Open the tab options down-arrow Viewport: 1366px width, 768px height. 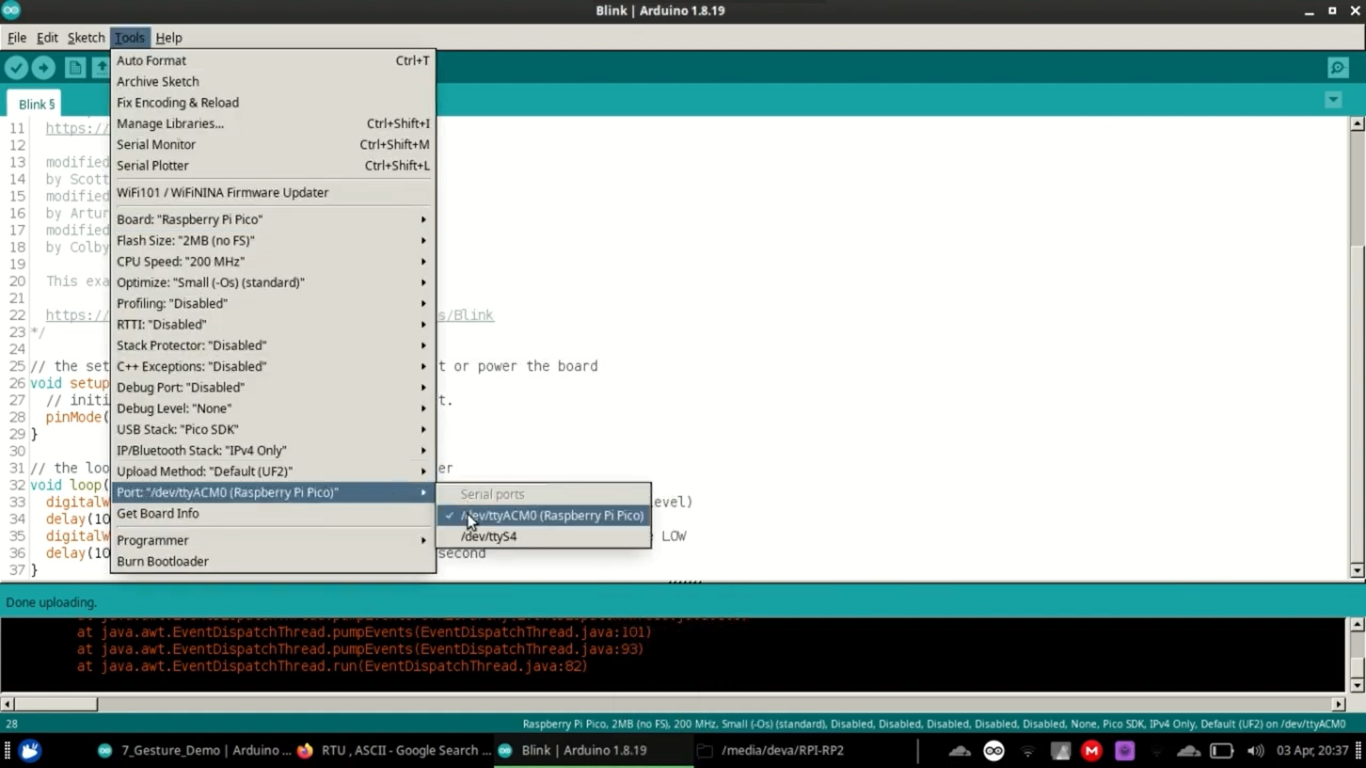[1333, 100]
